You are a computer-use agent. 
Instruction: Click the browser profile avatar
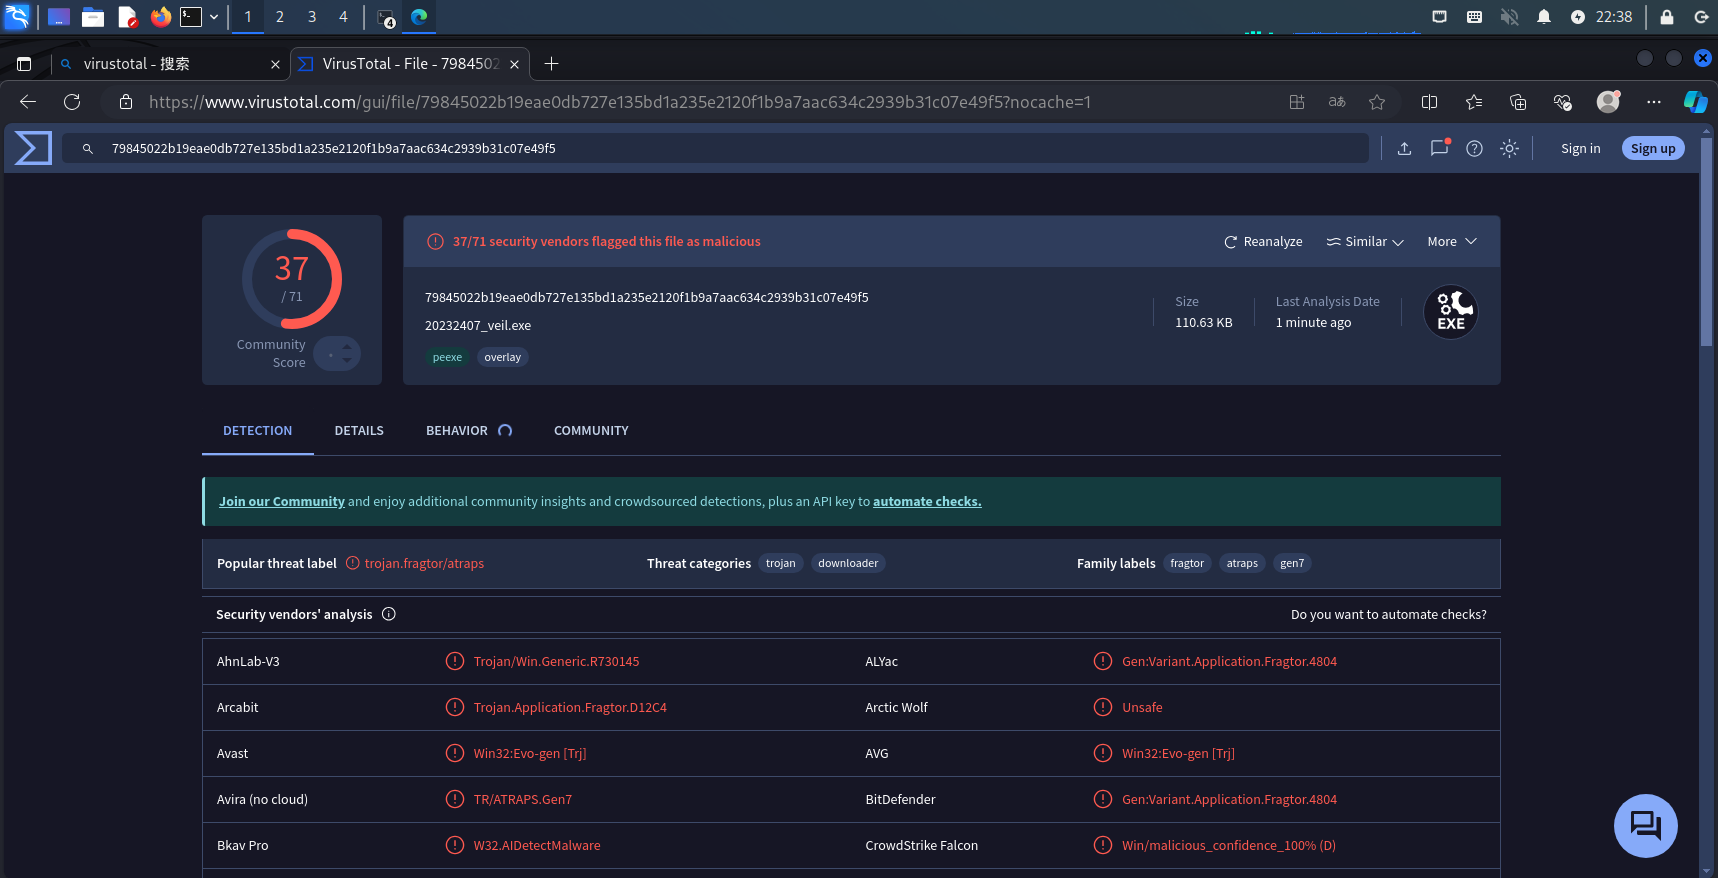tap(1608, 101)
